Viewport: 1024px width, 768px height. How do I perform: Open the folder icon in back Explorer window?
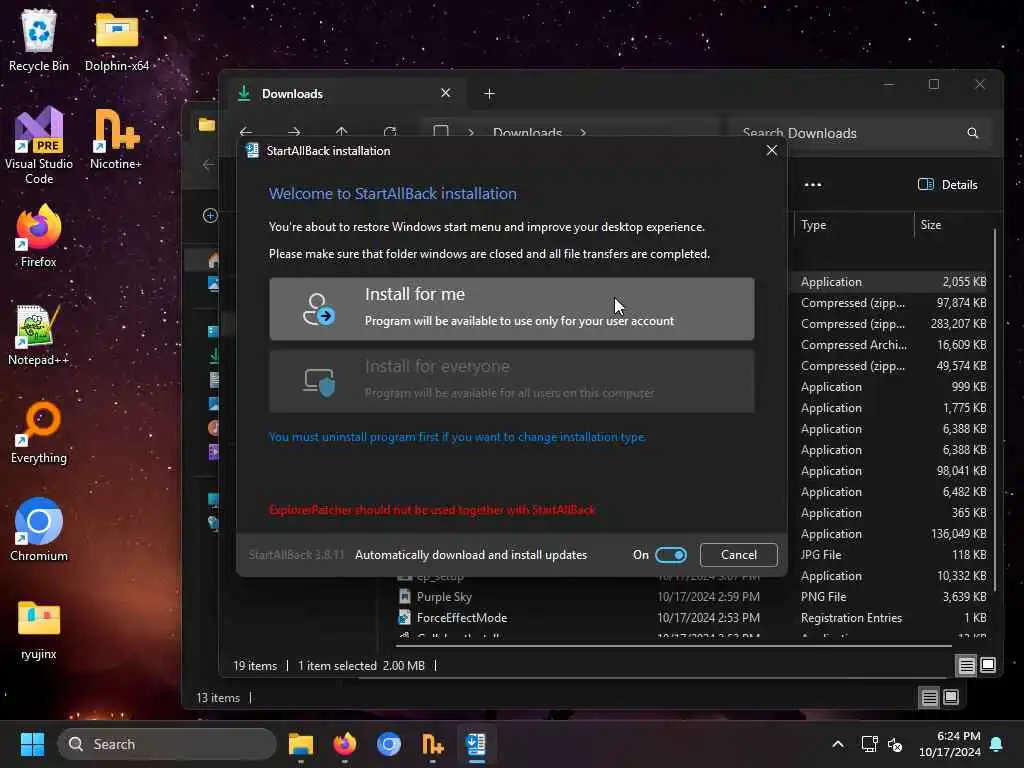coord(206,124)
